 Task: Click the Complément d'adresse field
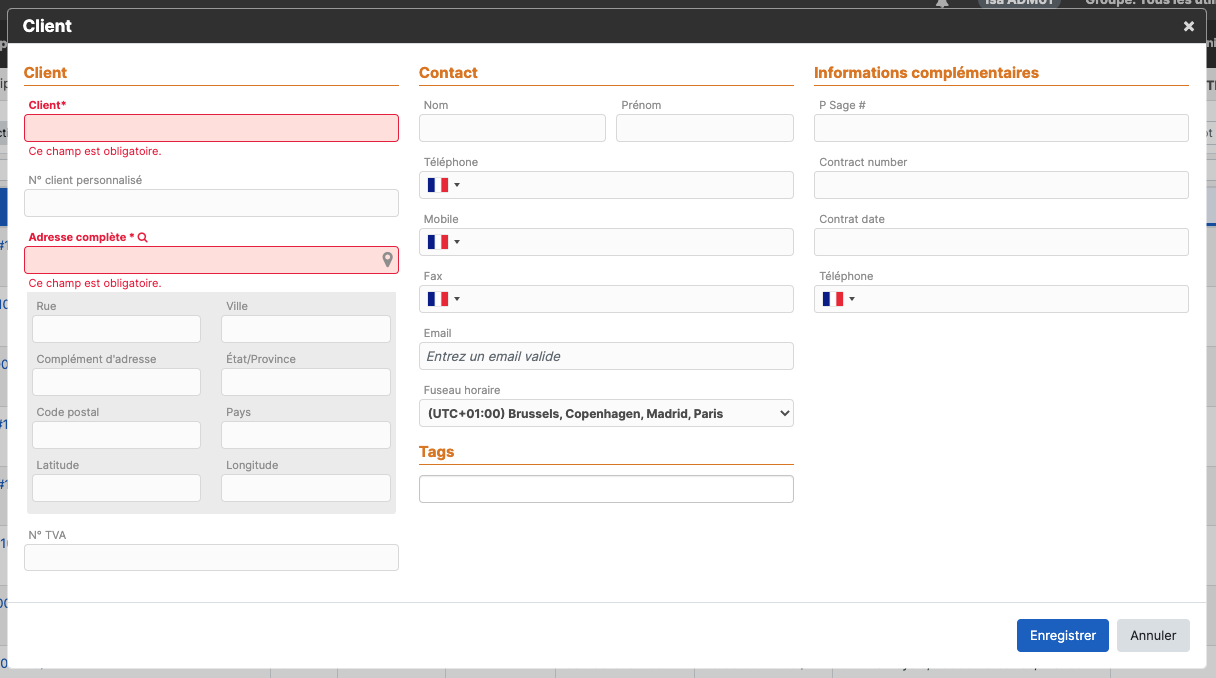pyautogui.click(x=116, y=382)
